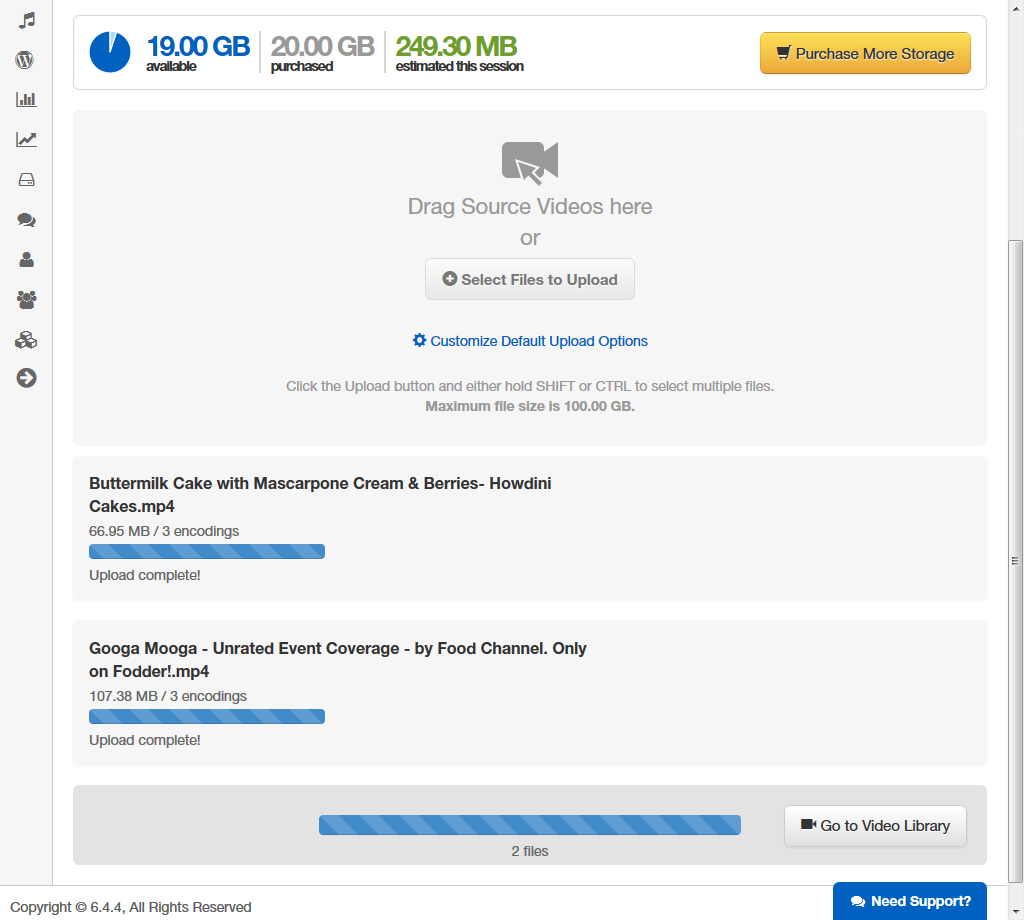
Task: Click Select Files to Upload button
Action: coord(530,280)
